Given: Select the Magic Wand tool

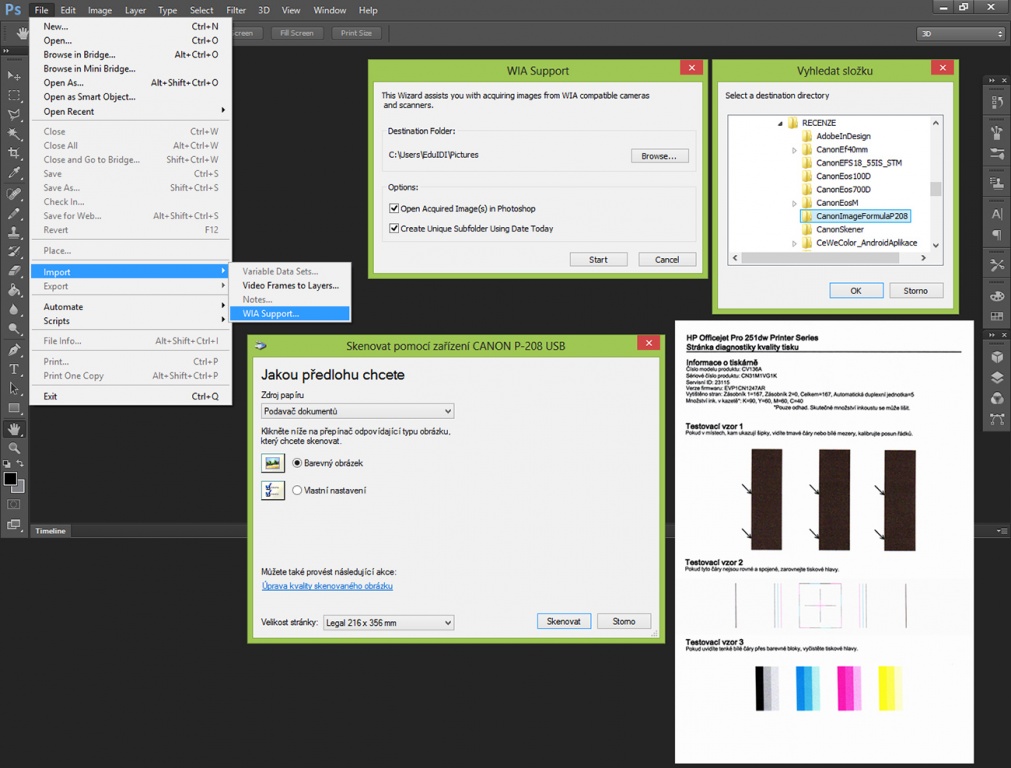Looking at the screenshot, I should 14,134.
